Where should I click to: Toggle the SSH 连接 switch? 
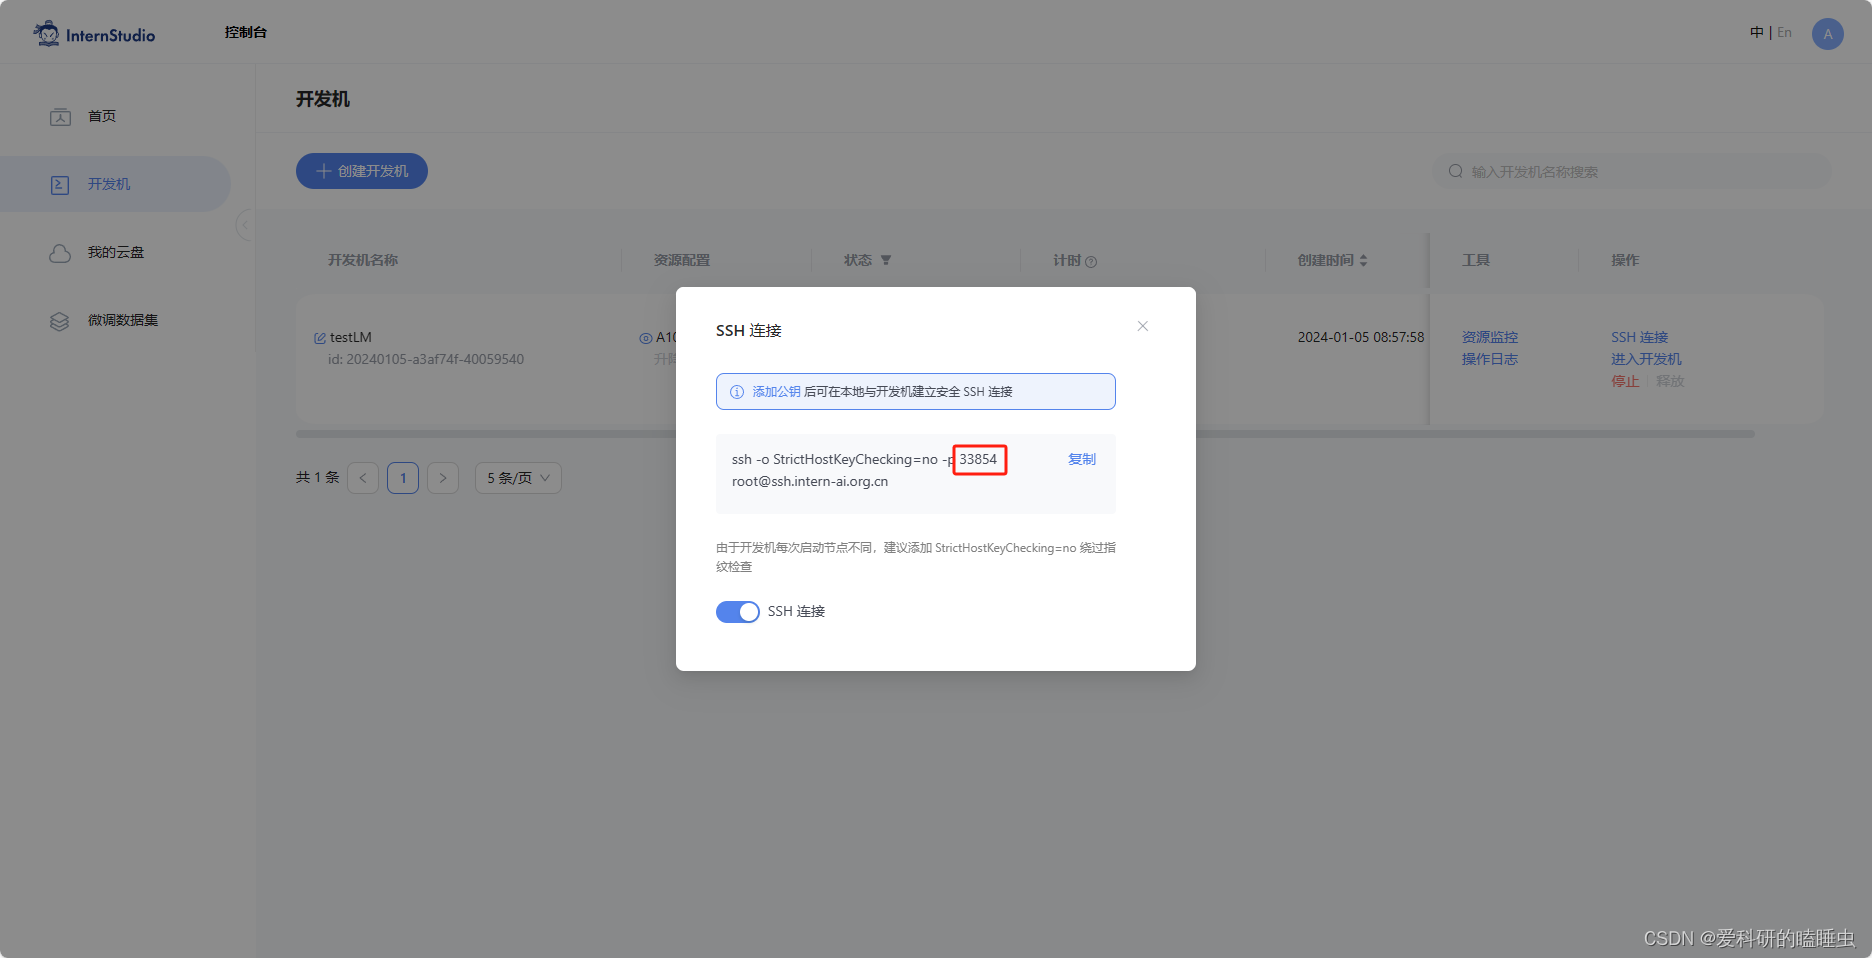[x=738, y=612]
